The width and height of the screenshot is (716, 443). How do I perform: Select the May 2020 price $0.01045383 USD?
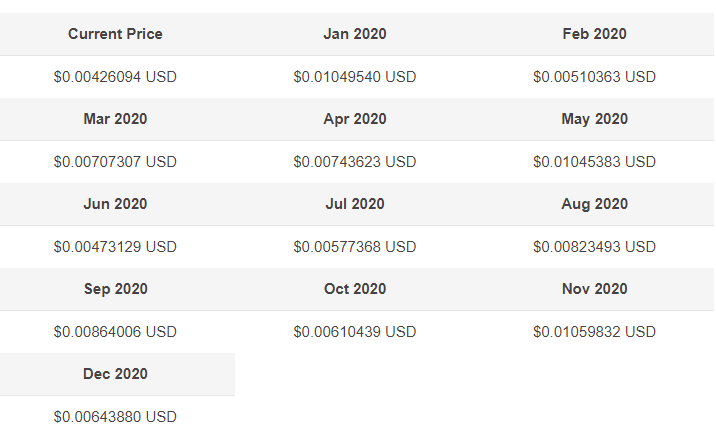click(x=594, y=162)
